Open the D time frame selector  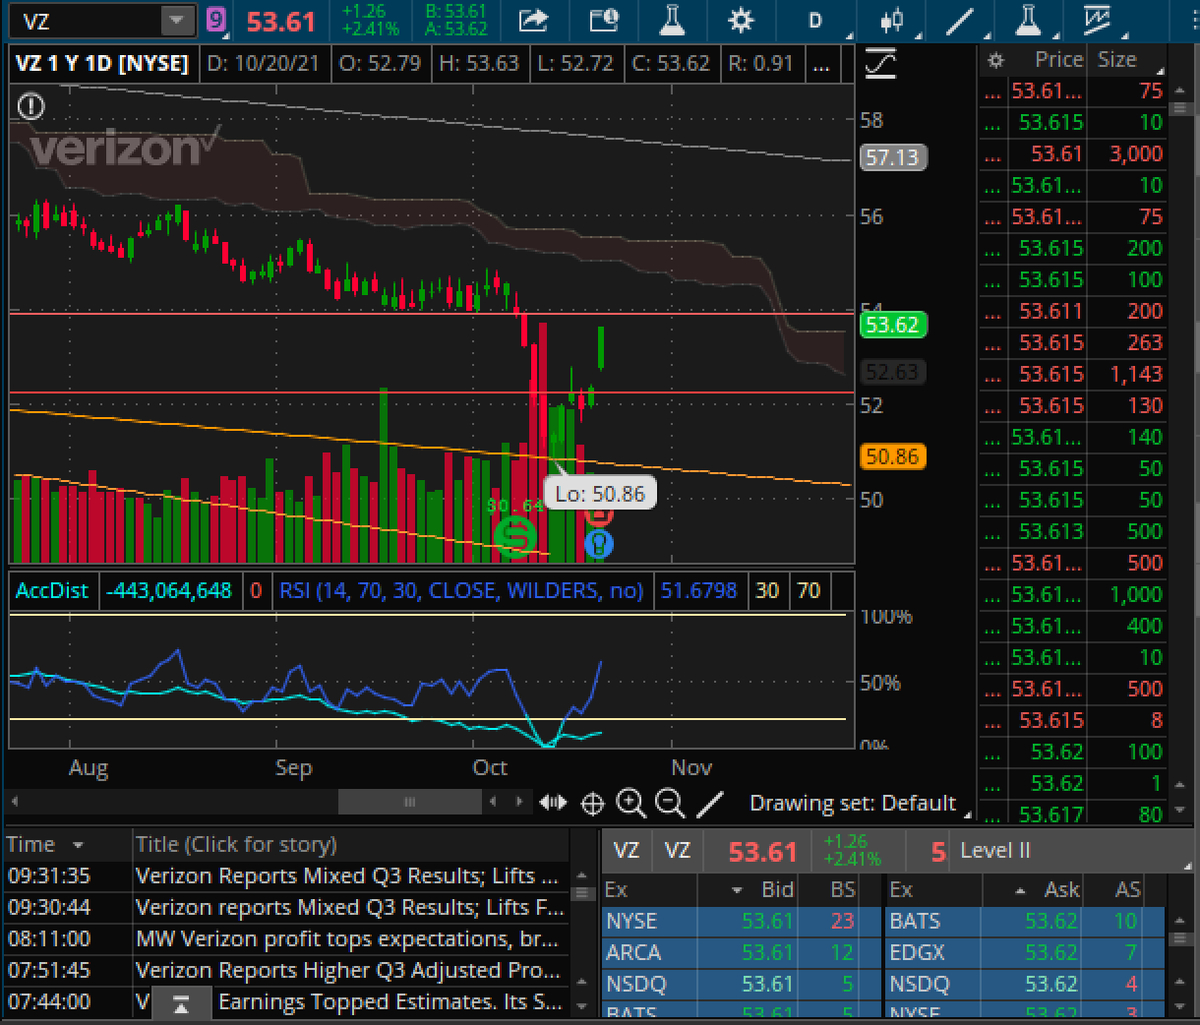point(815,20)
